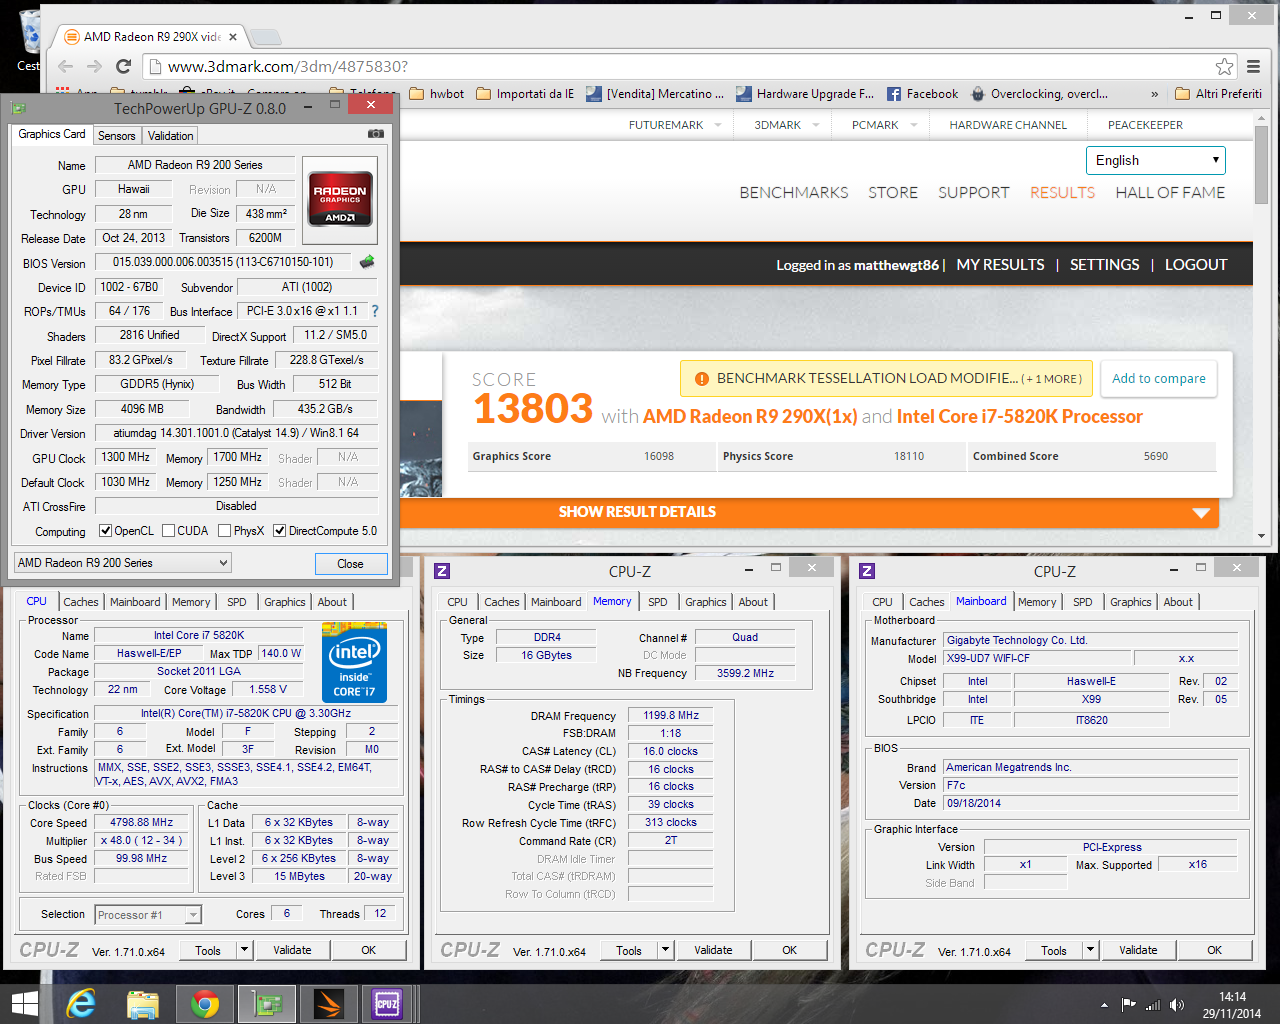The width and height of the screenshot is (1280, 1024).
Task: Switch to 3DMark taskbar icon
Action: coord(328,1003)
